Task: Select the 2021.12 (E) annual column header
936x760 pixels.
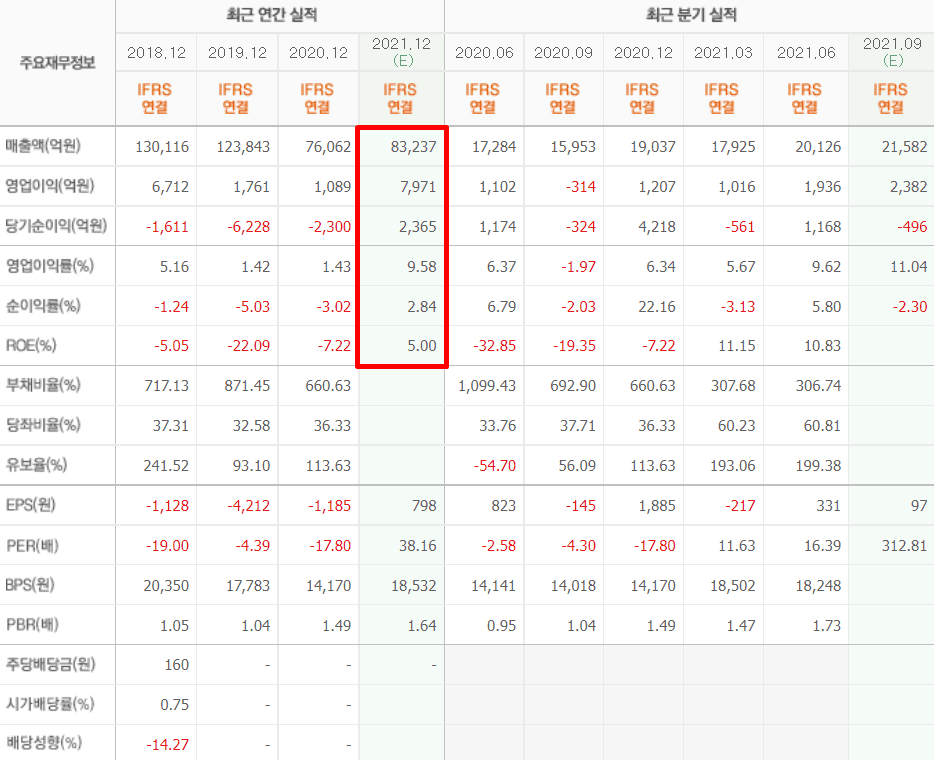Action: 400,51
